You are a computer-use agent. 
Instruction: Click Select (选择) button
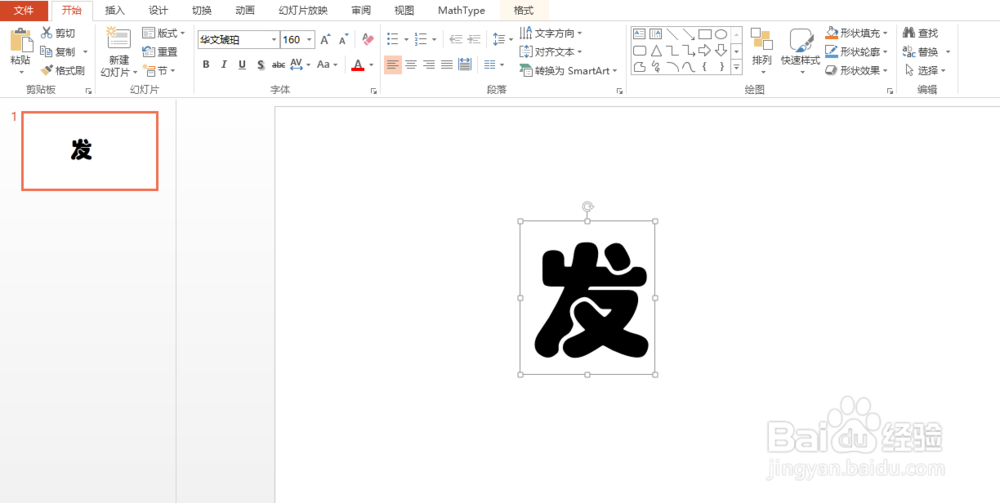click(924, 70)
